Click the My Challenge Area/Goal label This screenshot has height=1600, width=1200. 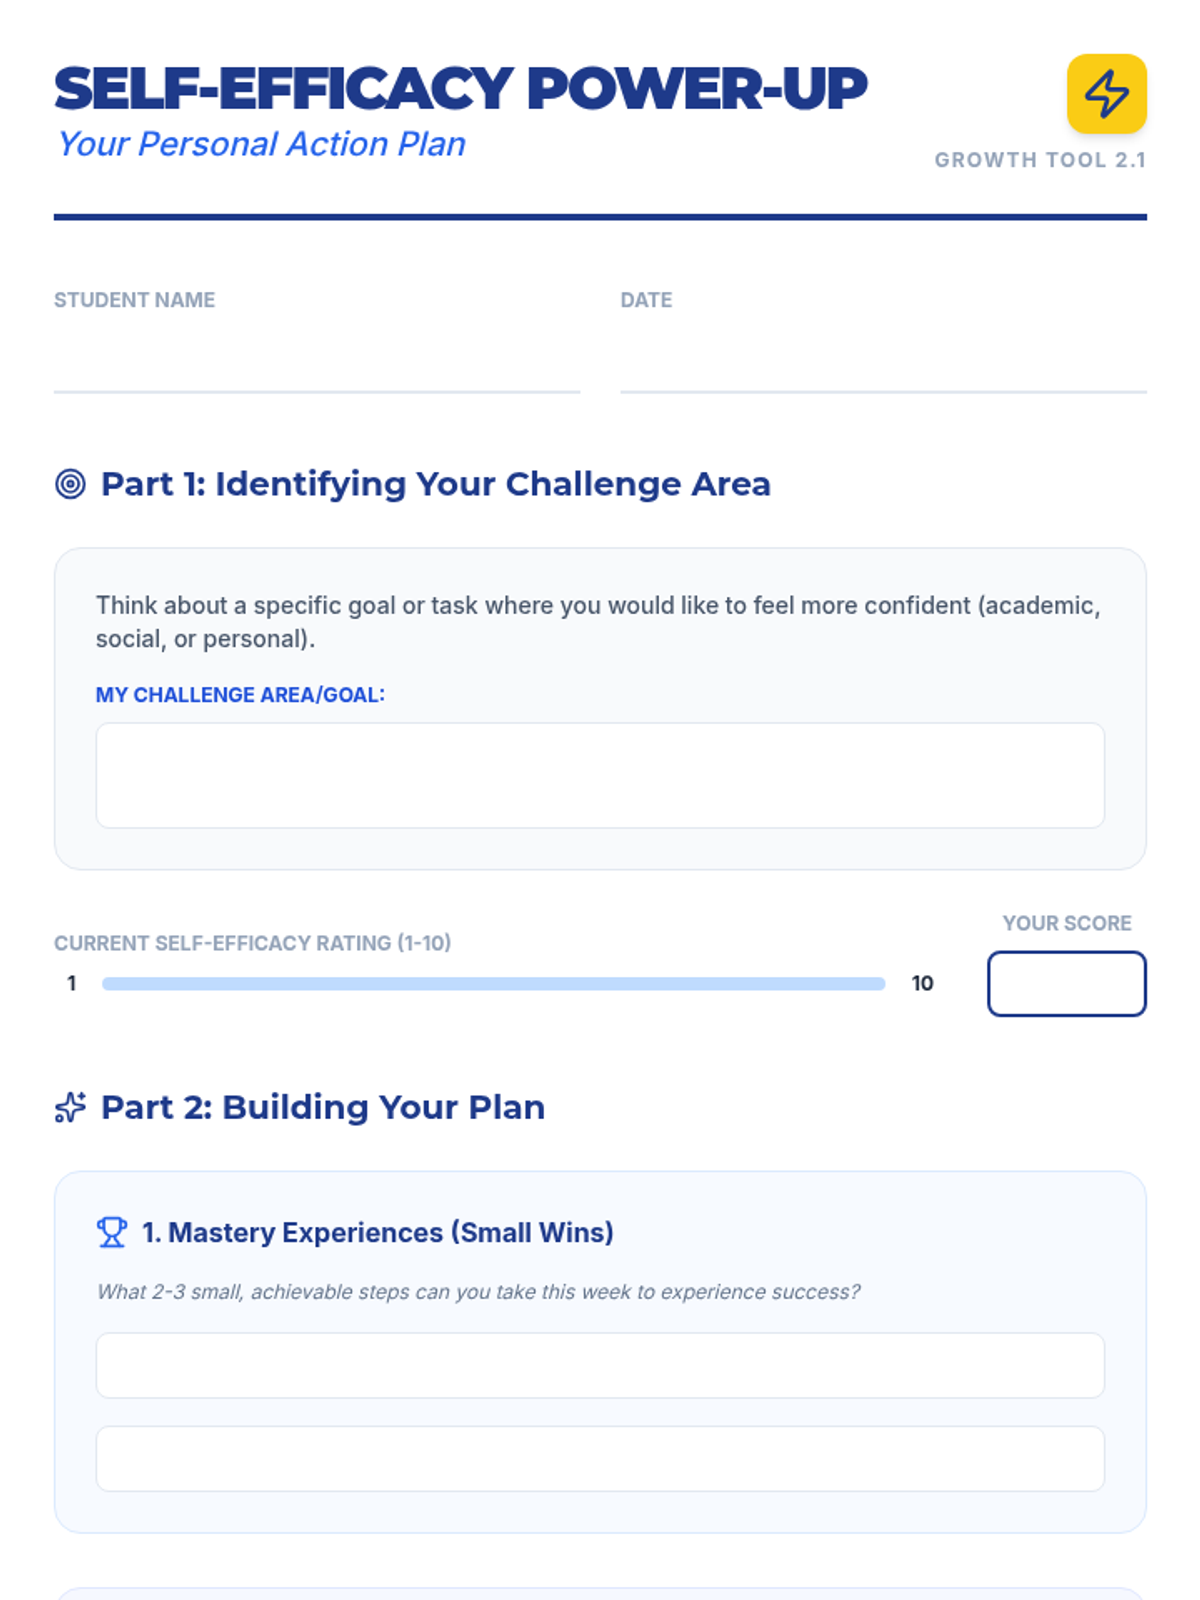pos(240,695)
